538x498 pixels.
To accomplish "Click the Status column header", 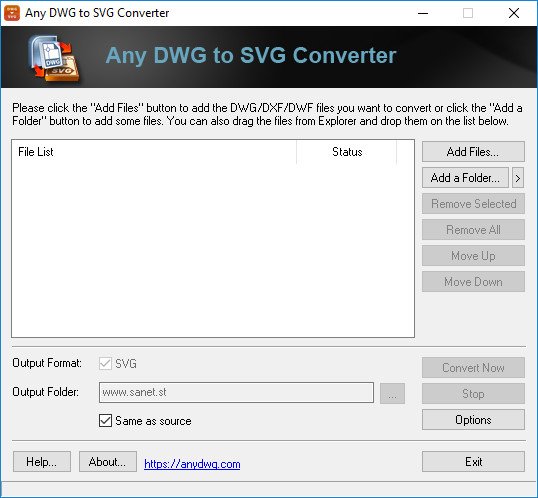I will 347,152.
